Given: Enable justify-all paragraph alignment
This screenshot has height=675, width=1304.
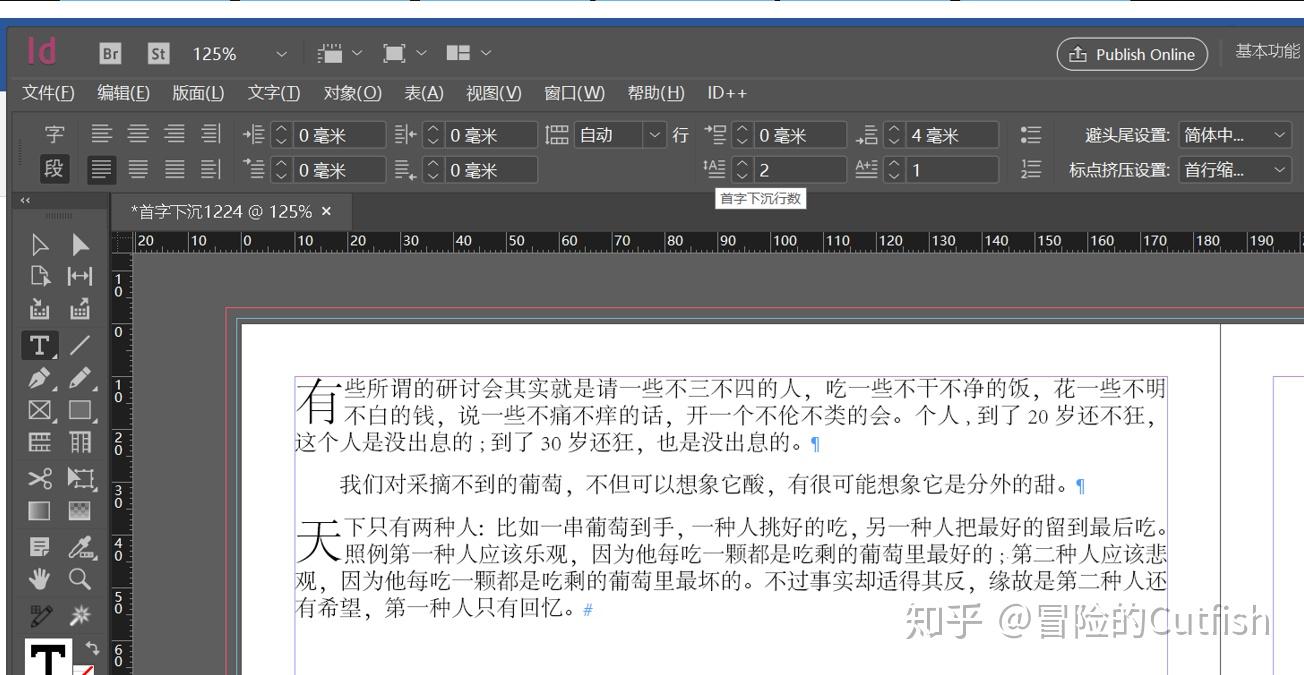Looking at the screenshot, I should pos(211,169).
